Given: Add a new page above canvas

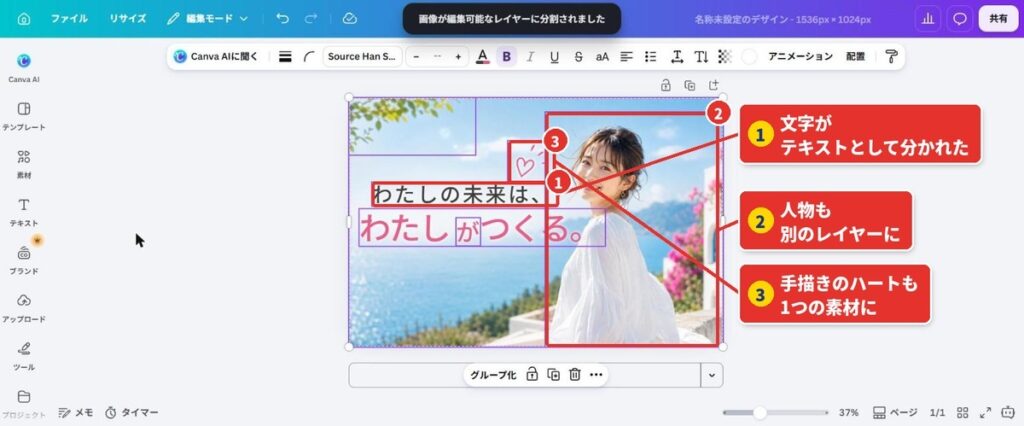Looking at the screenshot, I should coord(714,85).
